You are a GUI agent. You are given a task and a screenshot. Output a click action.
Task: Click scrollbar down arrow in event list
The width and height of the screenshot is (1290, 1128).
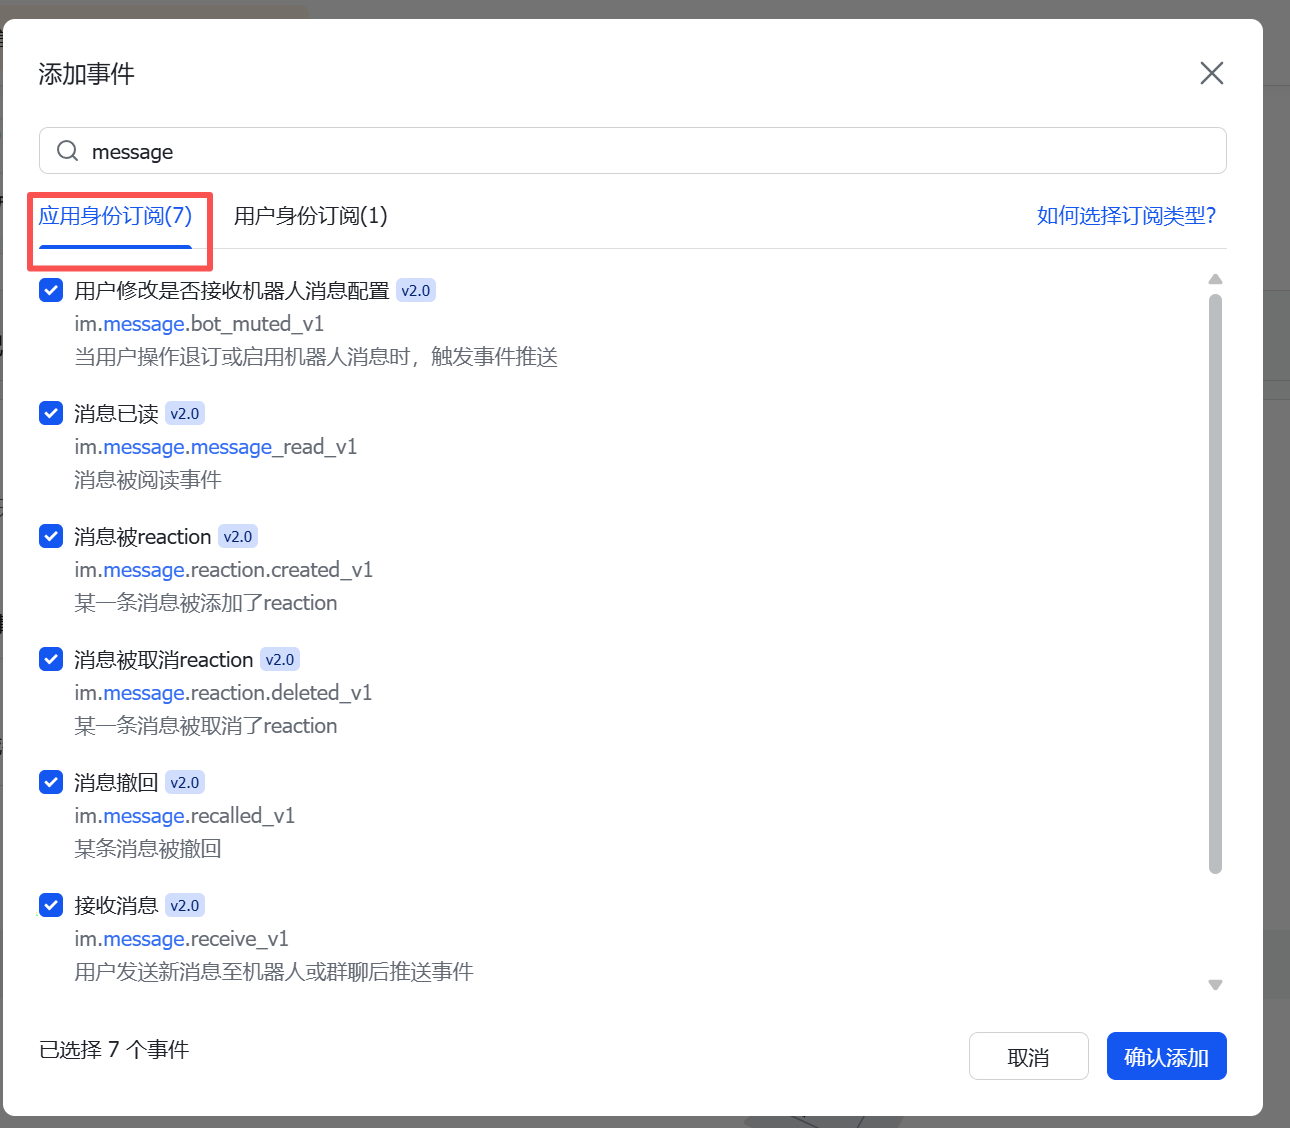[1215, 985]
